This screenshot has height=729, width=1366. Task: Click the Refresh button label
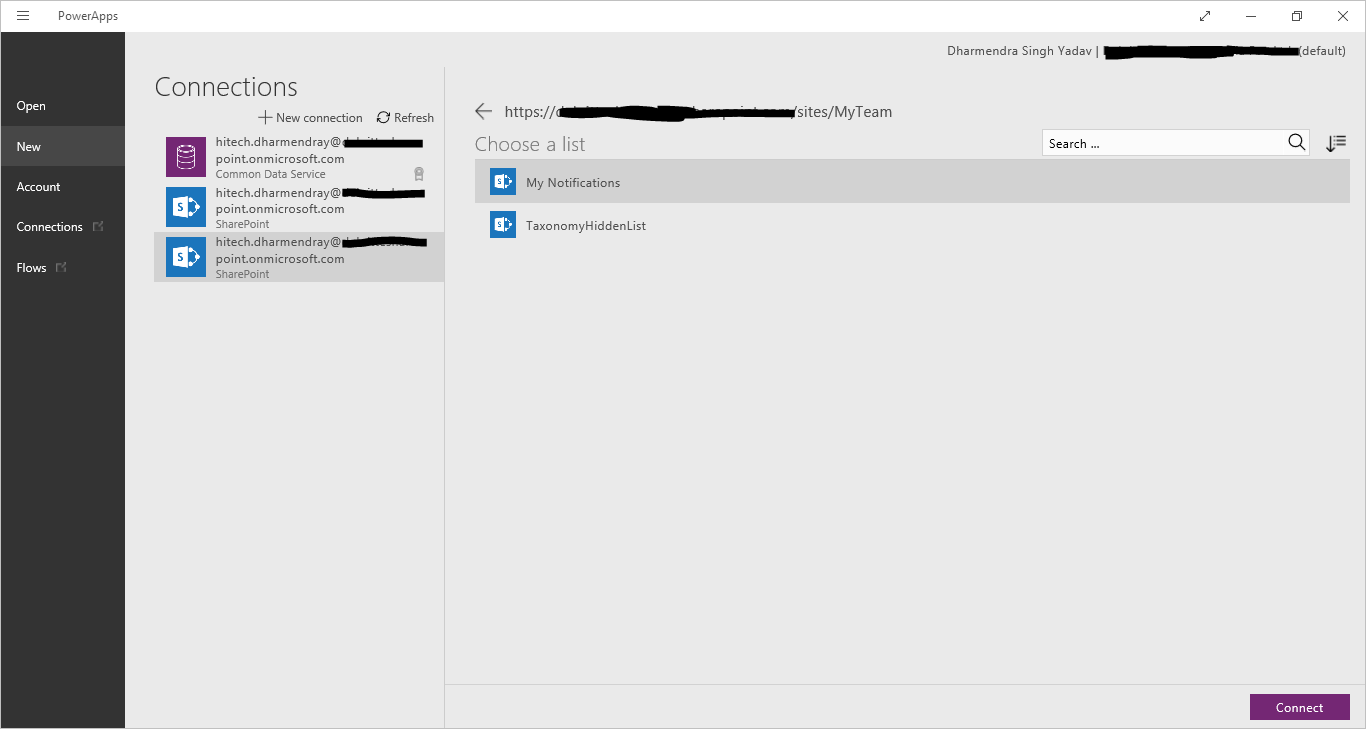pyautogui.click(x=414, y=117)
